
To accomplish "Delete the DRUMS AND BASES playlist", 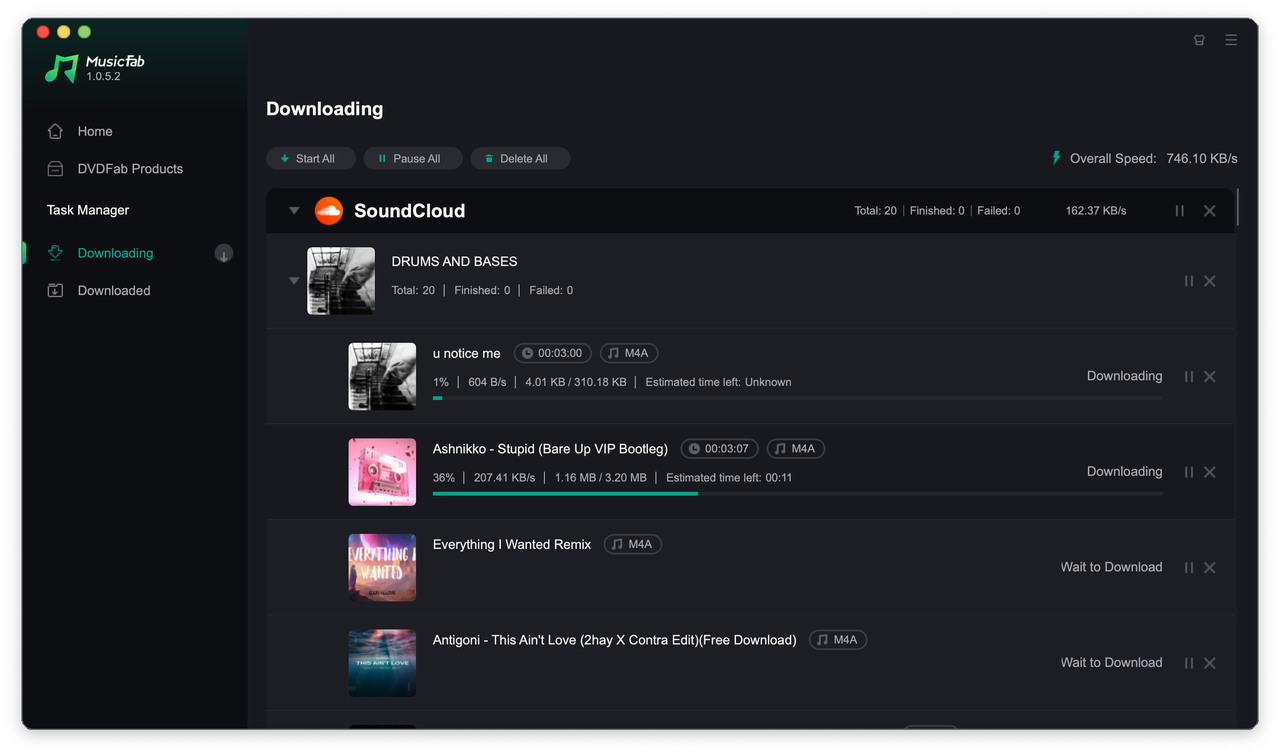I will 1210,281.
